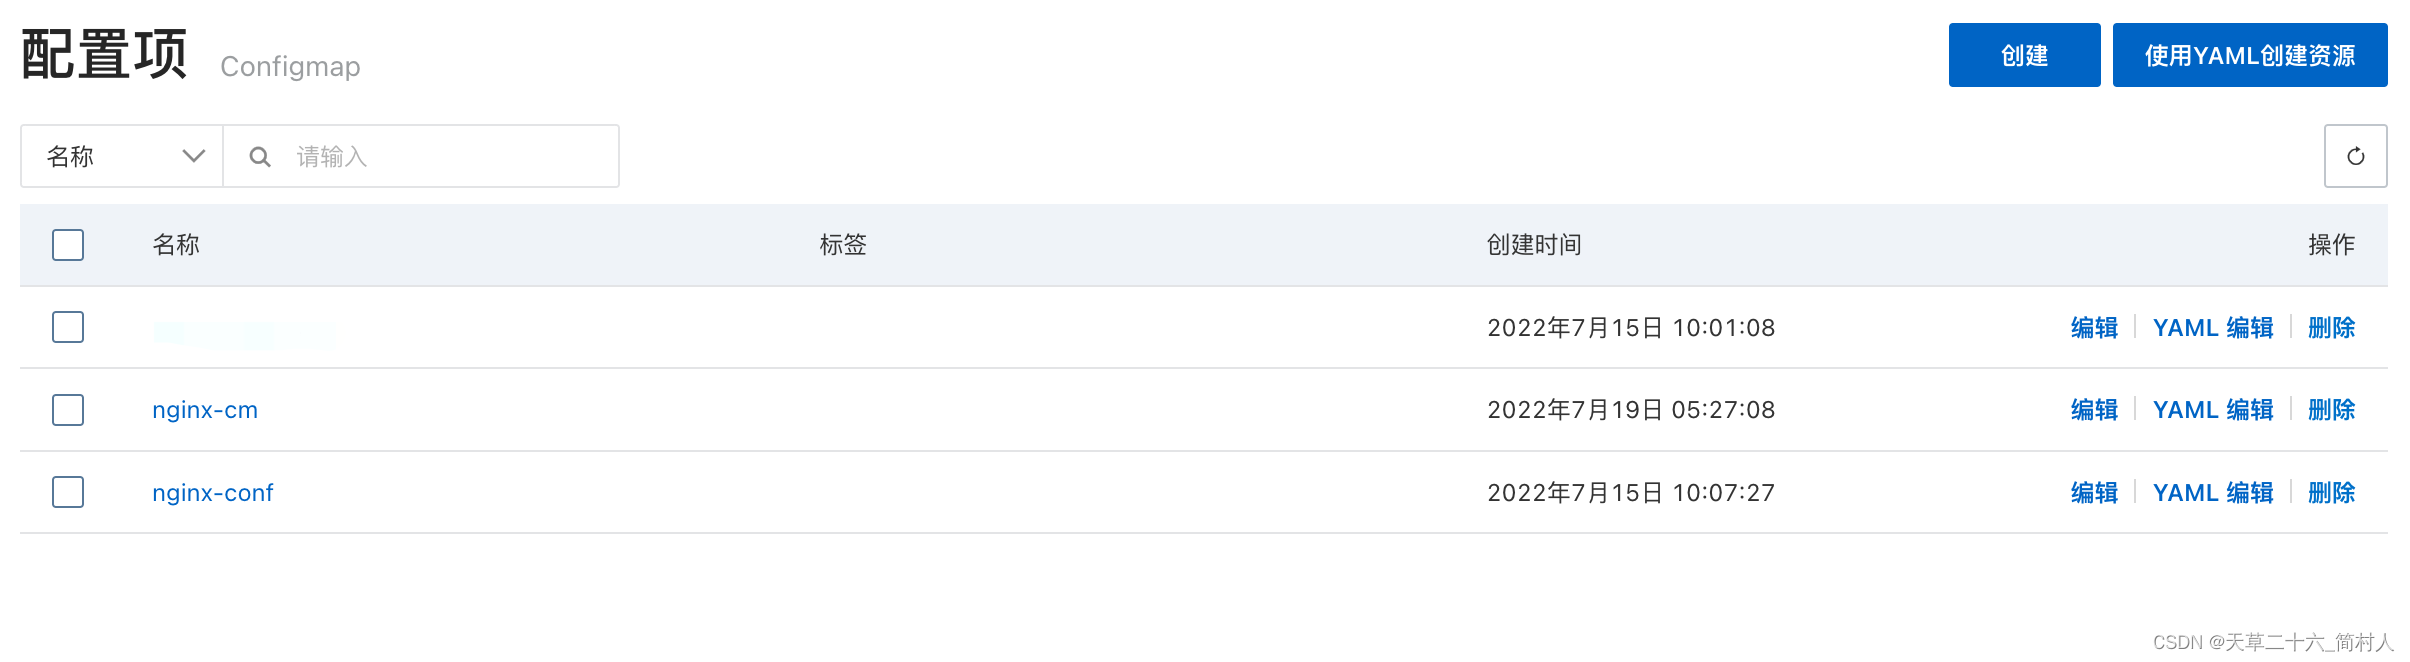The height and width of the screenshot is (662, 2410).
Task: Click the 创建 button
Action: [2024, 55]
